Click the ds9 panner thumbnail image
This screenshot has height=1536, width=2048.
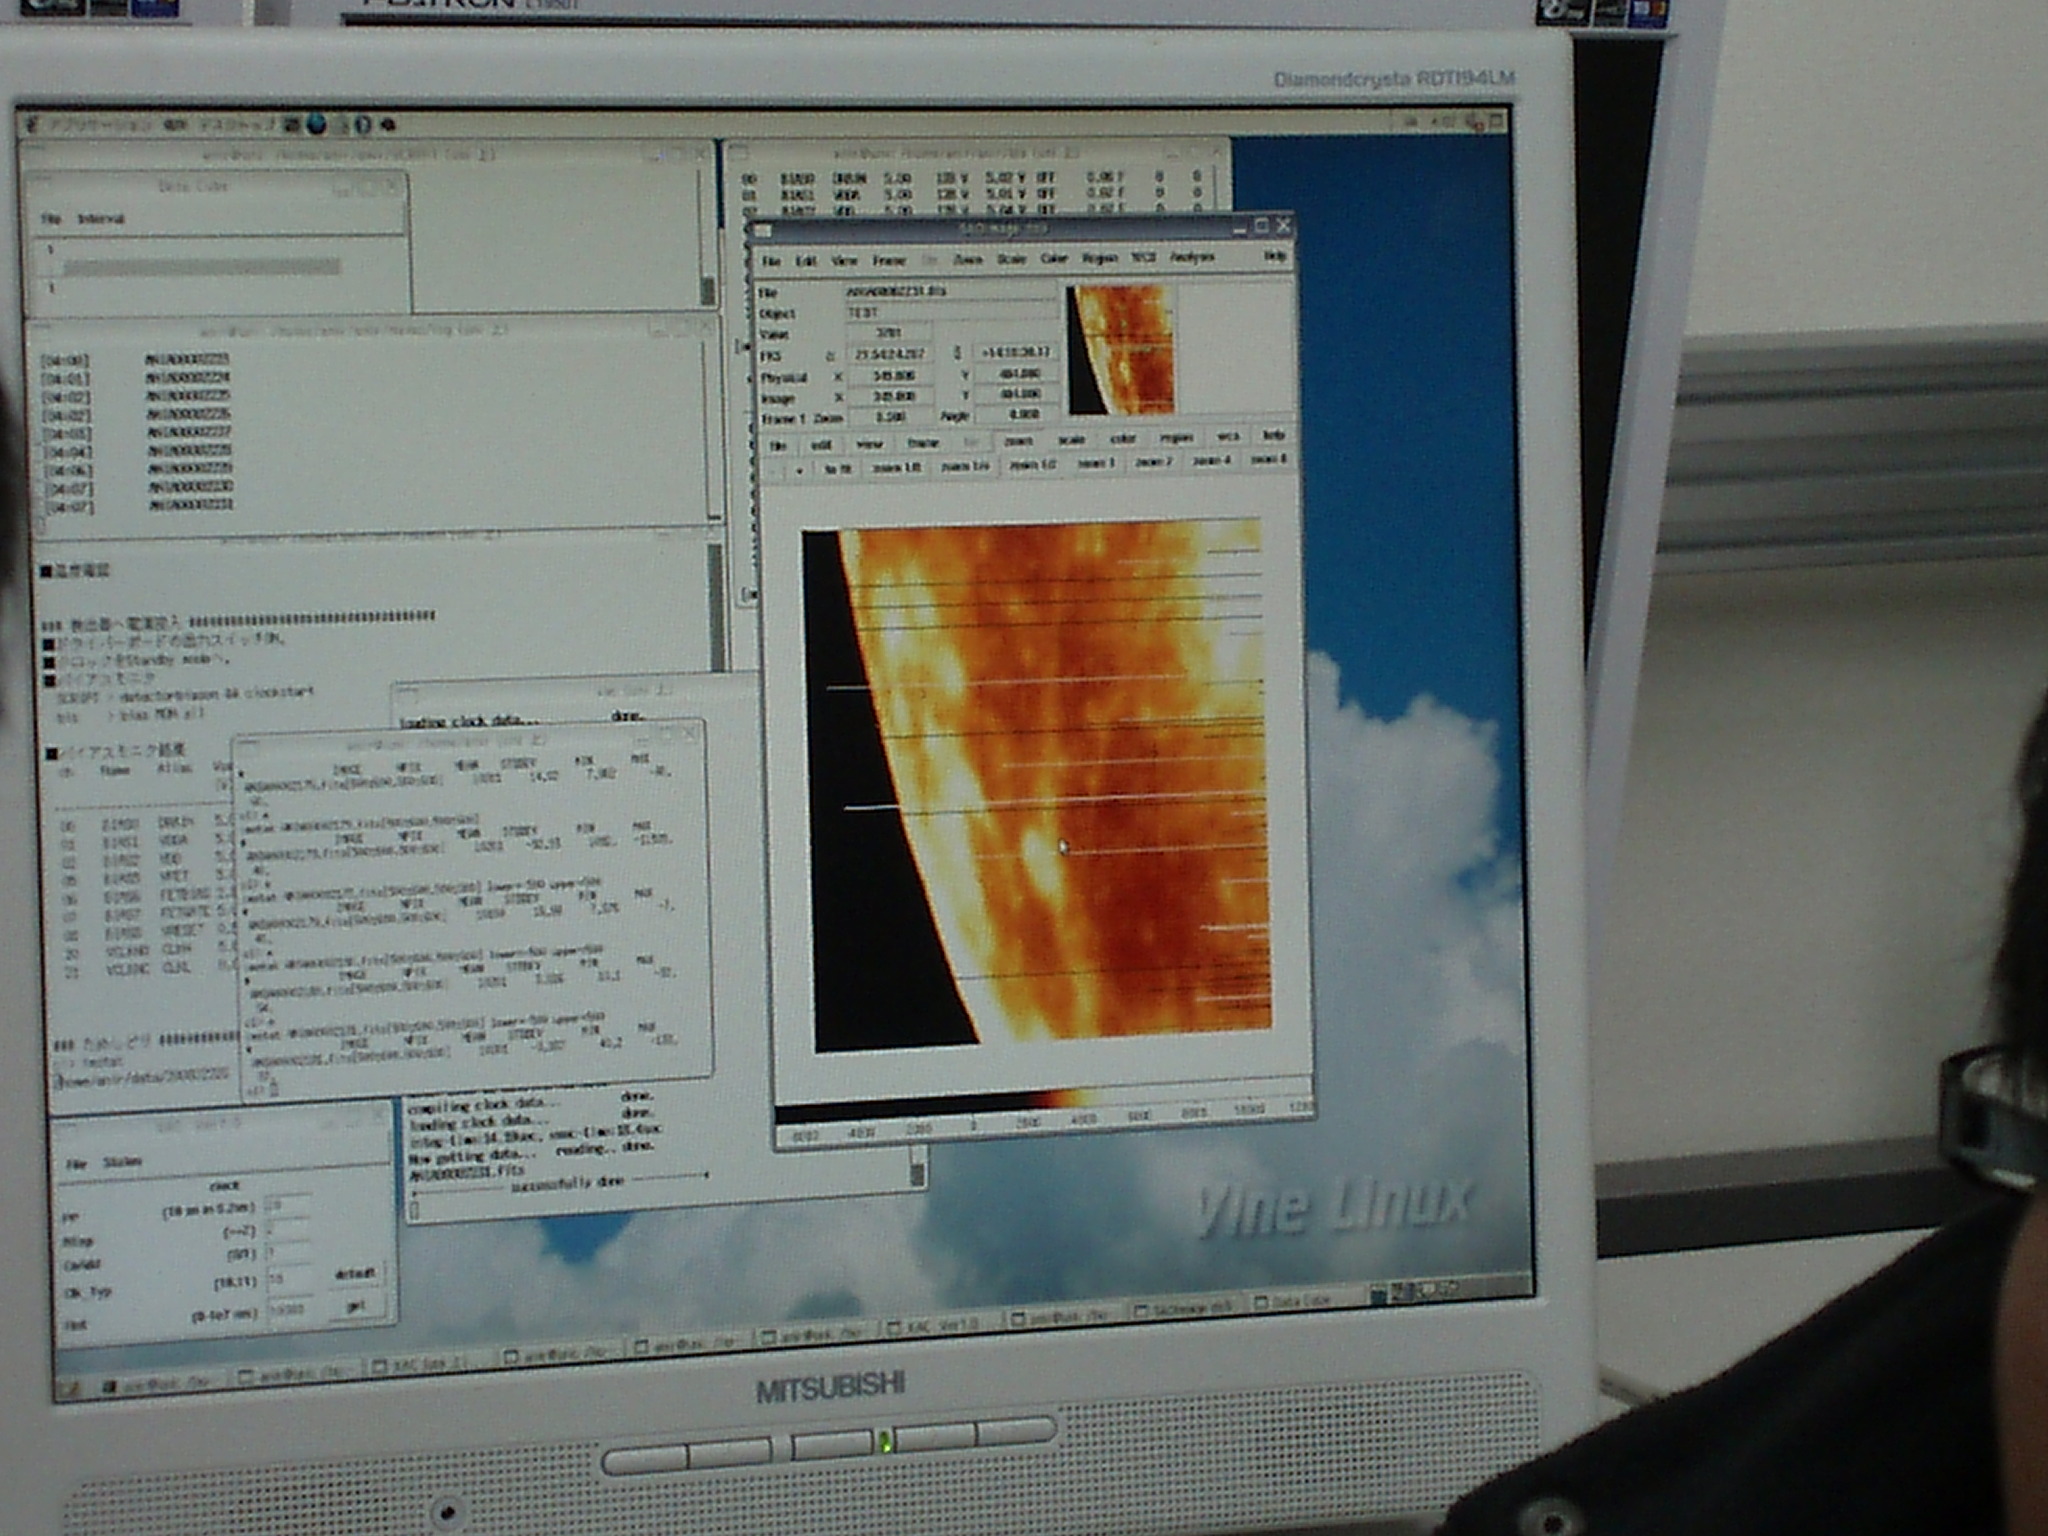pos(1120,349)
